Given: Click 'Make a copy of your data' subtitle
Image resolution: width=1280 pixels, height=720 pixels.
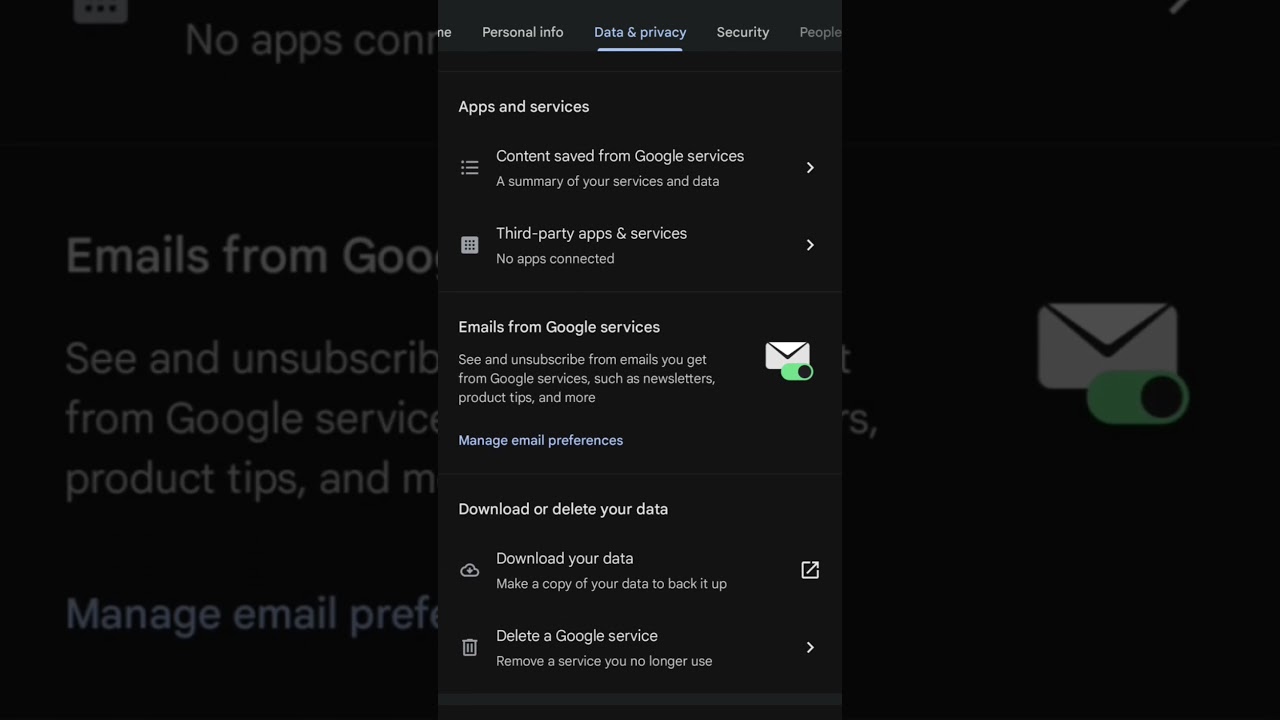Looking at the screenshot, I should pyautogui.click(x=611, y=583).
